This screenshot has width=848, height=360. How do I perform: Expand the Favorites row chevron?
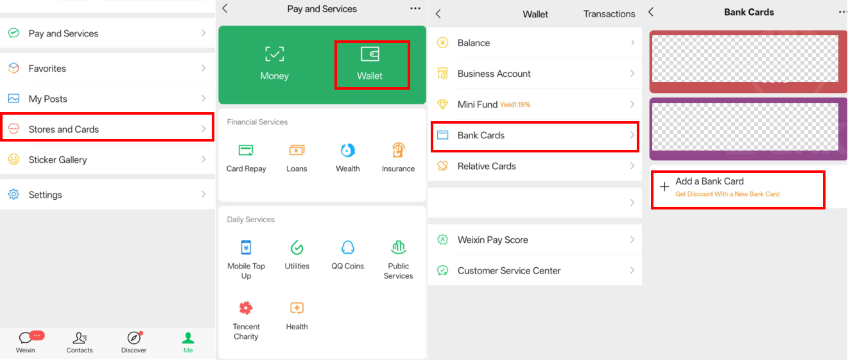point(203,69)
